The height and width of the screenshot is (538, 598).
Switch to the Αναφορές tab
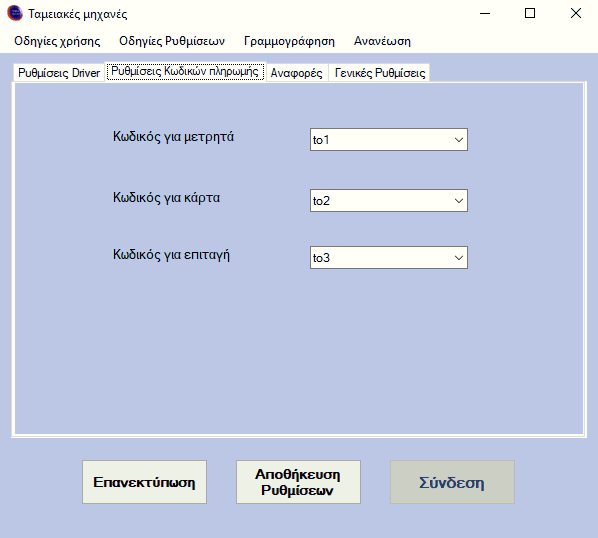click(297, 72)
